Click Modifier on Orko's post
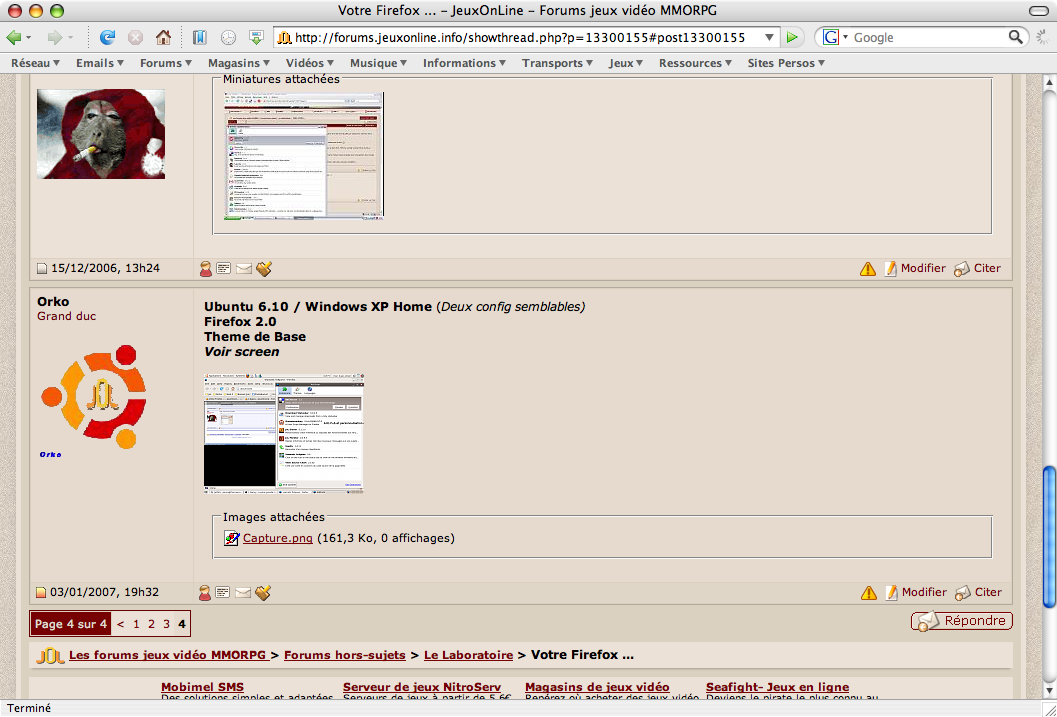The image size is (1057, 717). [x=915, y=592]
